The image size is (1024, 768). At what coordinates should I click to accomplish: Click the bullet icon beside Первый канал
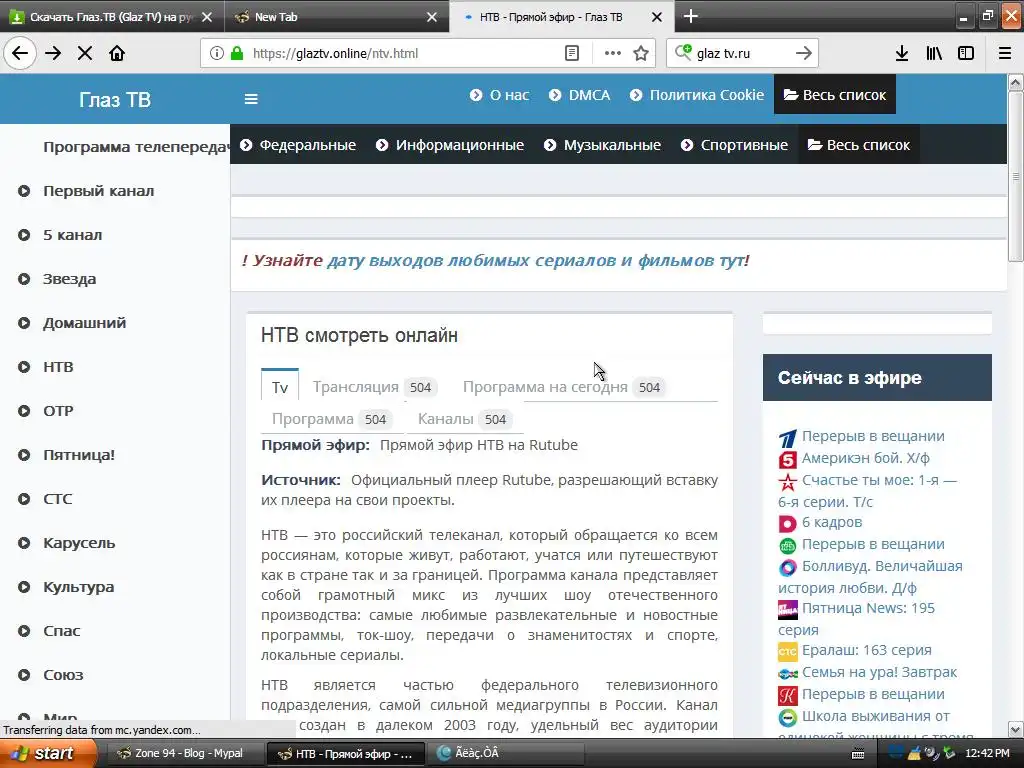point(24,191)
